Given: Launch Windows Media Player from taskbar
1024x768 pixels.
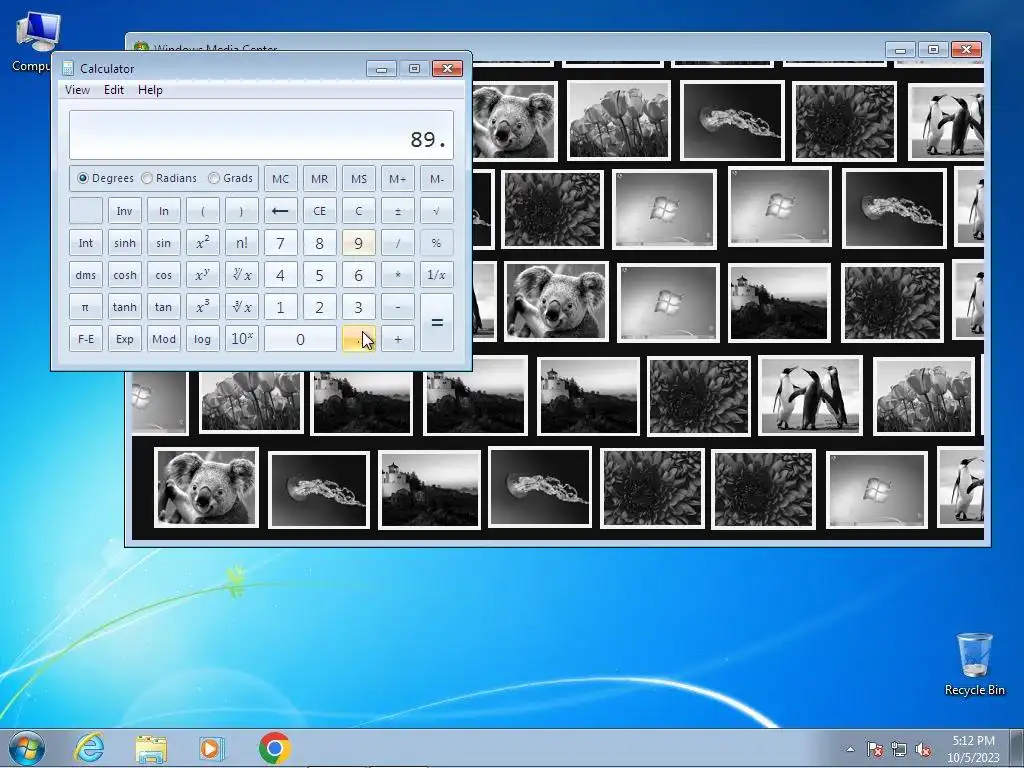Looking at the screenshot, I should pos(212,748).
